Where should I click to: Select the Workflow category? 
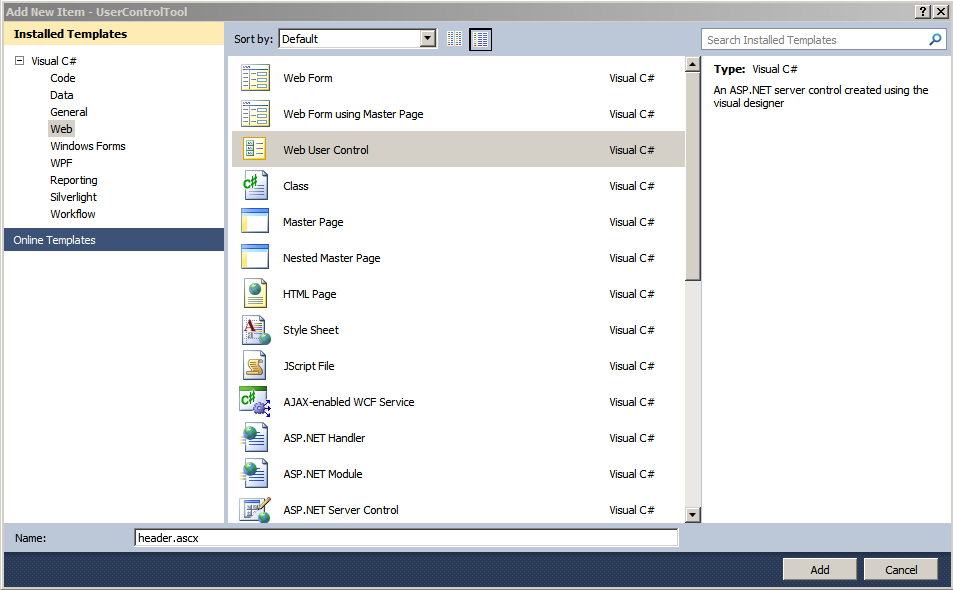(72, 214)
